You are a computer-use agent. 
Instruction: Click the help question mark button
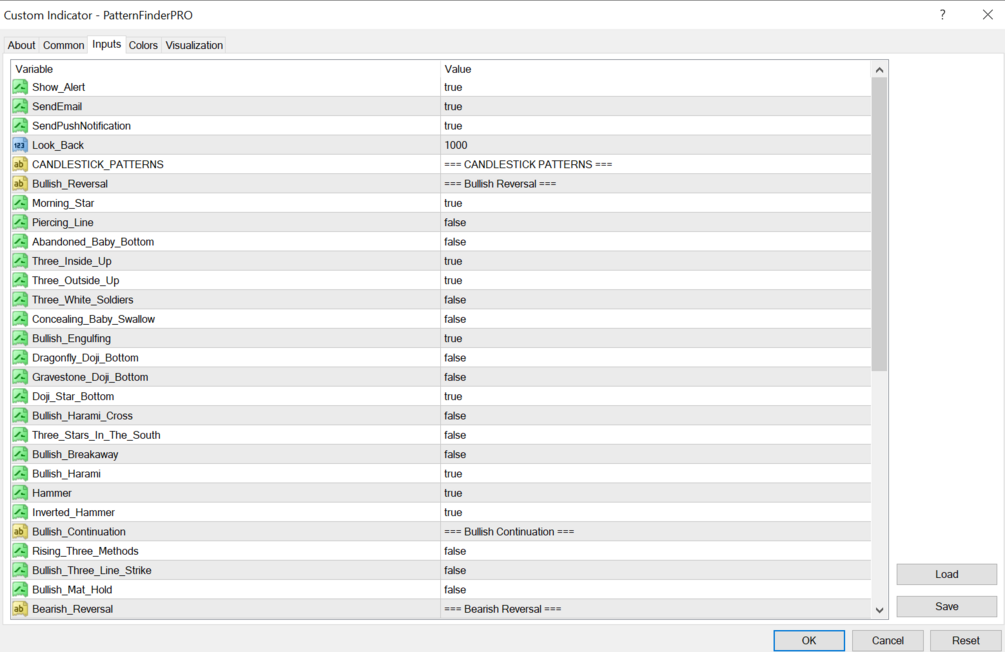942,15
